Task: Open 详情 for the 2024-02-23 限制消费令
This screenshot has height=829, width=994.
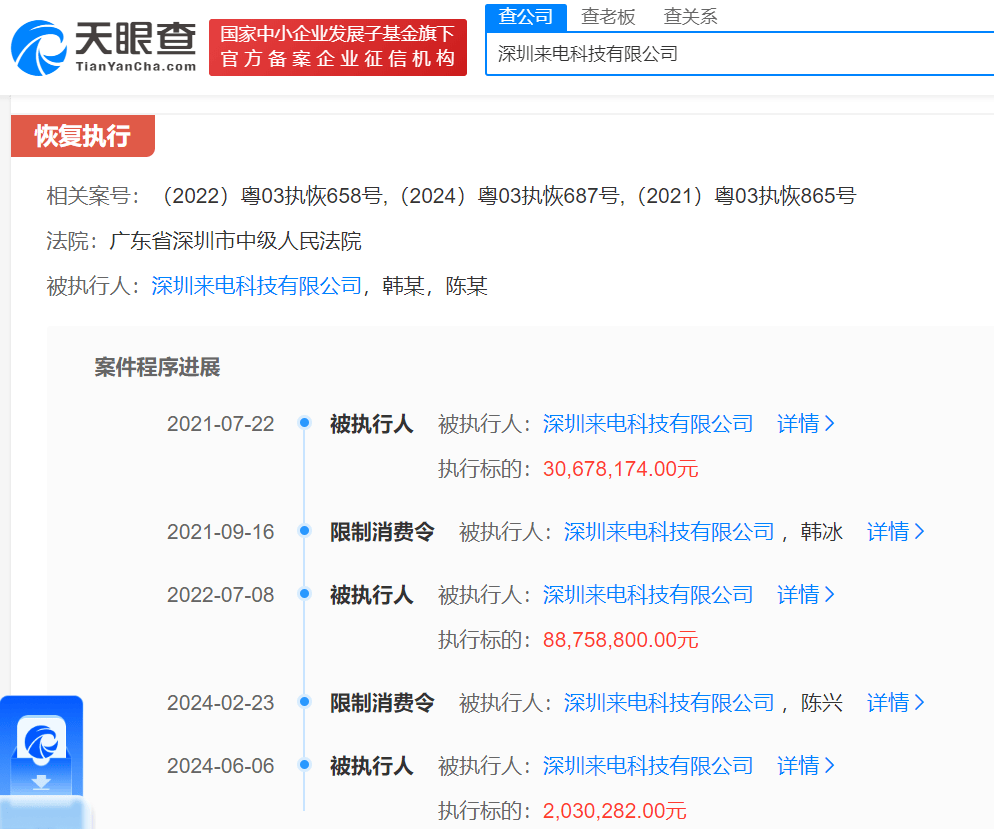Action: (895, 703)
